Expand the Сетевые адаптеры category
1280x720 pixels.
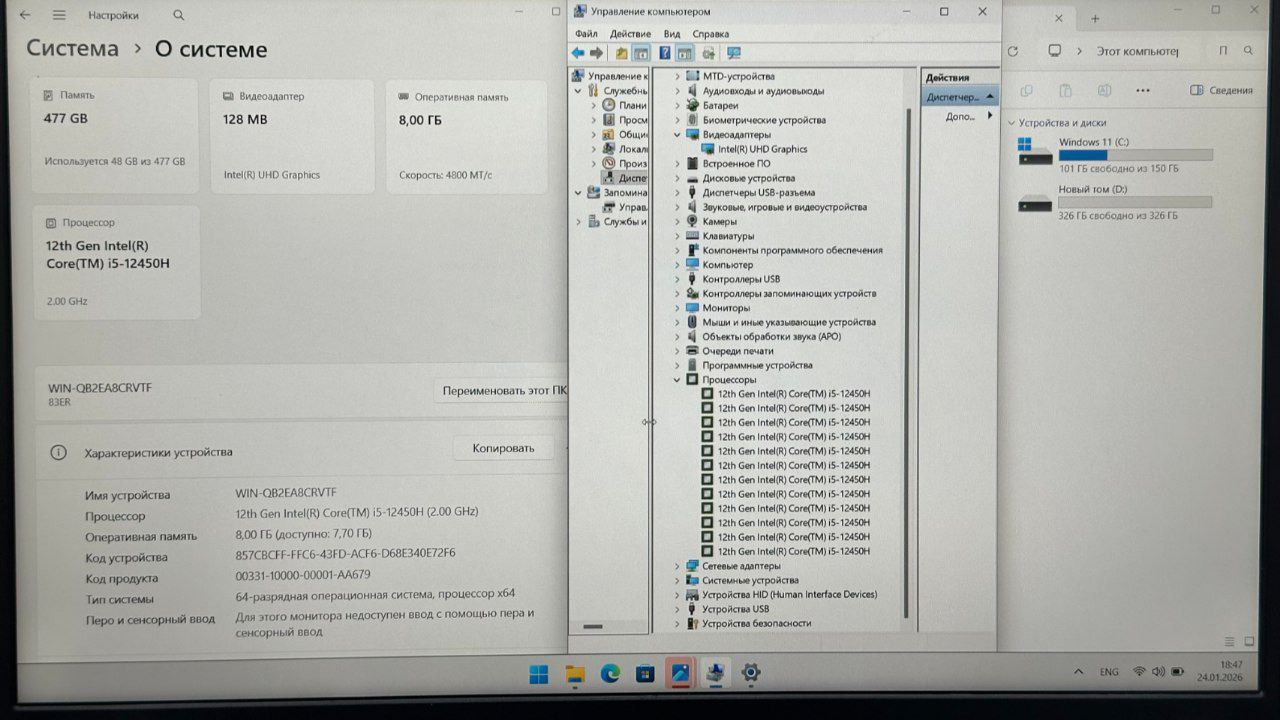[x=677, y=566]
